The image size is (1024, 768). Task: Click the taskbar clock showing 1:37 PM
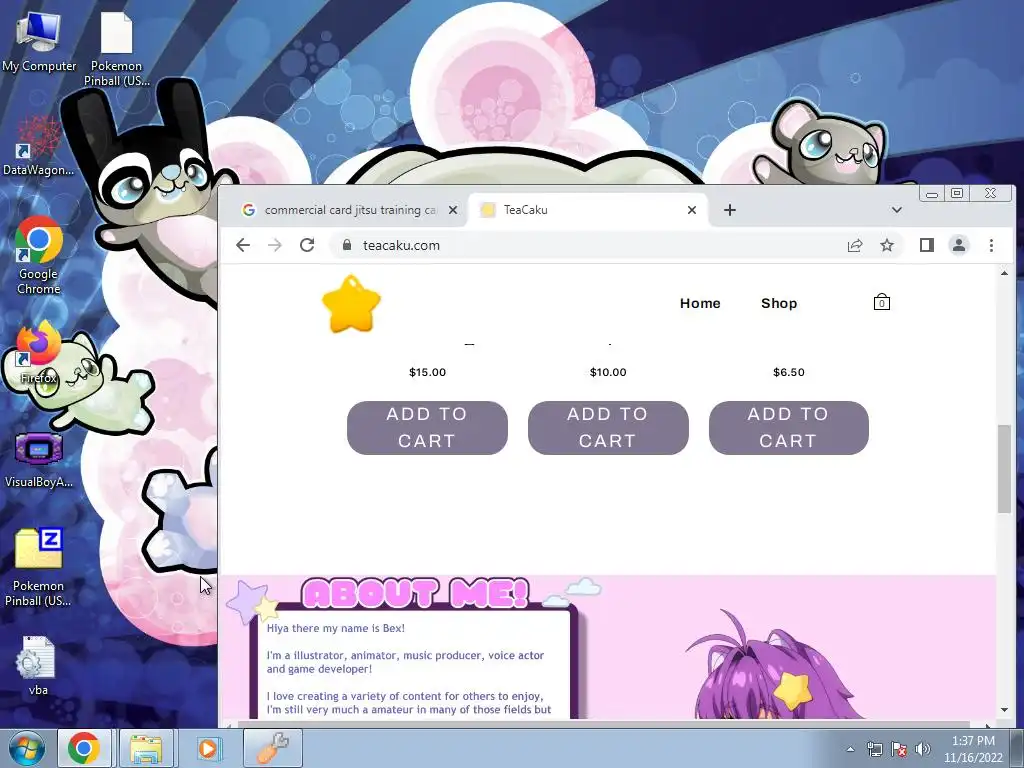(x=973, y=749)
